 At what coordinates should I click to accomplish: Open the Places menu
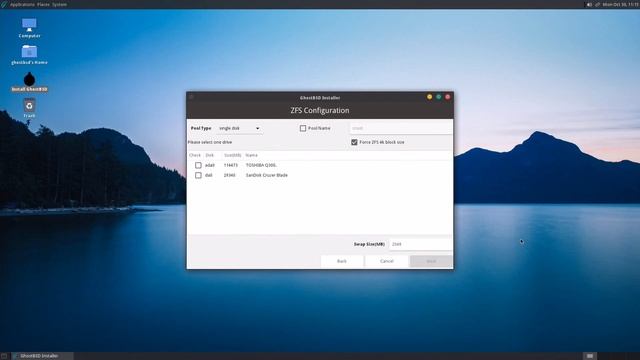pyautogui.click(x=43, y=4)
